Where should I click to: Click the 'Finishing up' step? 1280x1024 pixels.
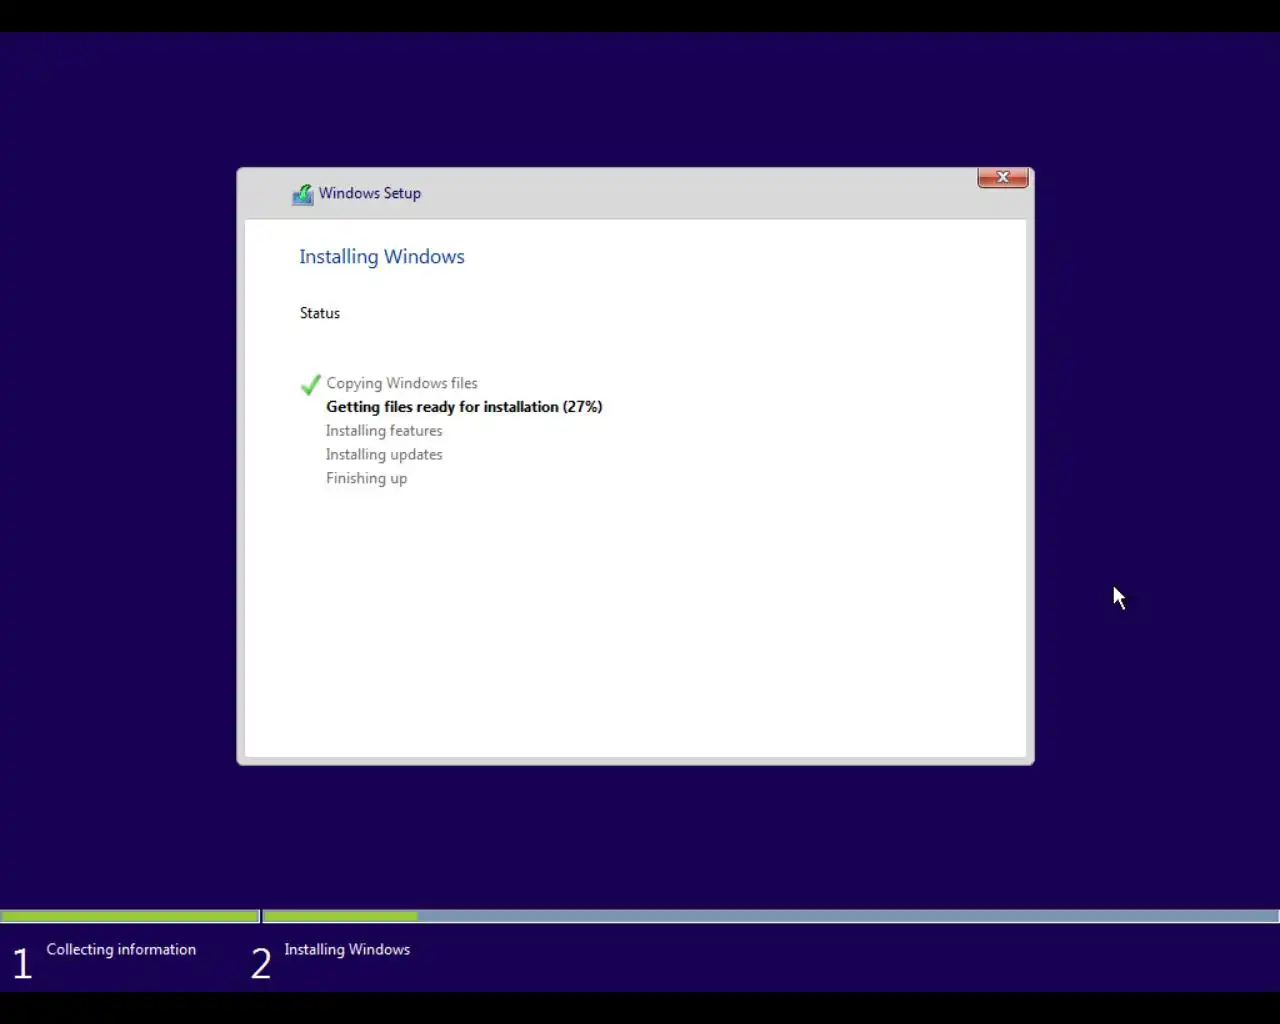tap(366, 479)
